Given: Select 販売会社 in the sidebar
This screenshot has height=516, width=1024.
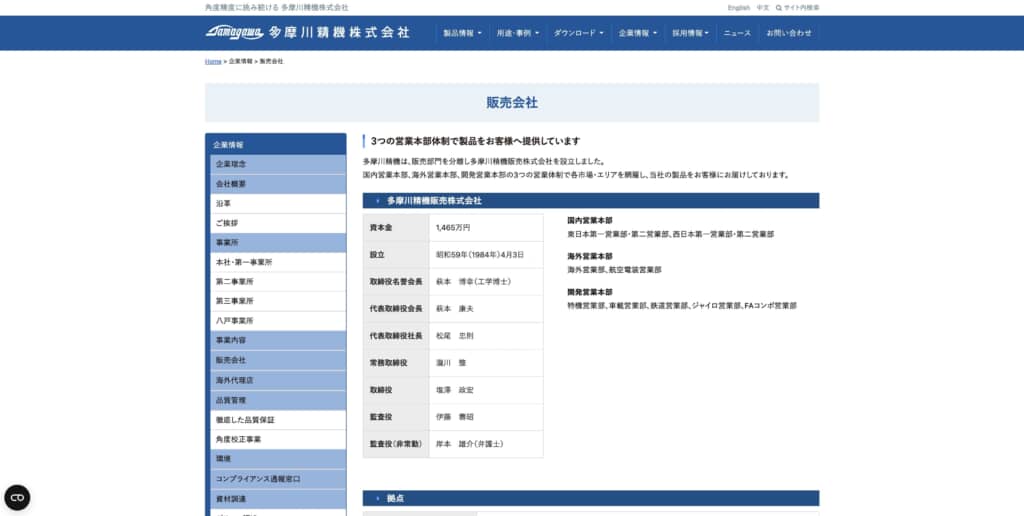Looking at the screenshot, I should 278,360.
